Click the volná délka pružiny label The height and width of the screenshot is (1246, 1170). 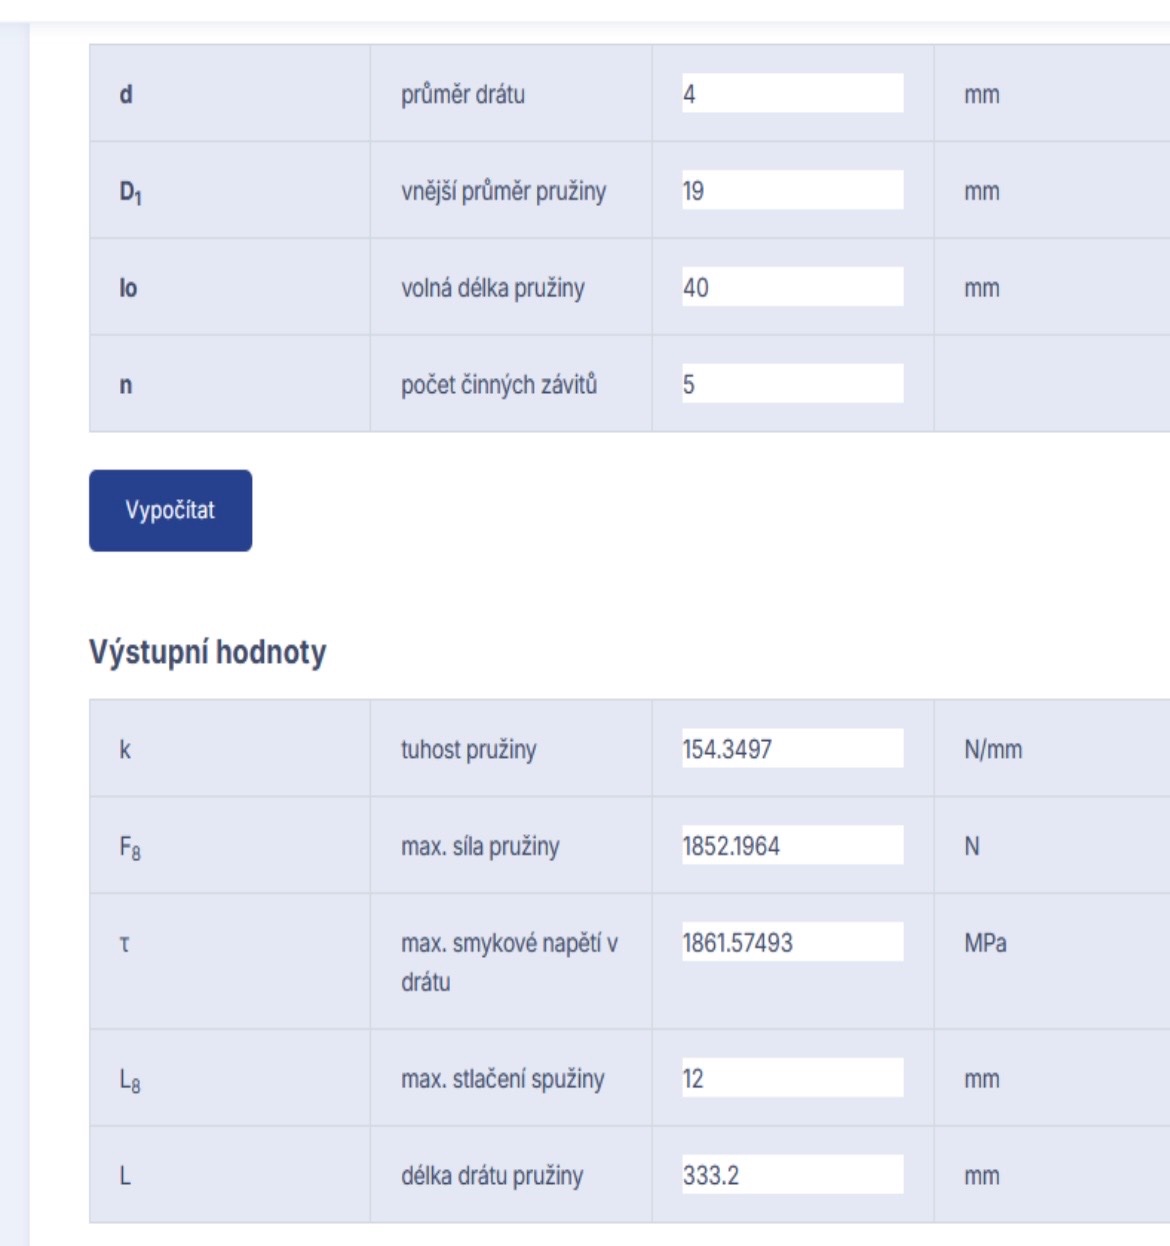click(493, 288)
